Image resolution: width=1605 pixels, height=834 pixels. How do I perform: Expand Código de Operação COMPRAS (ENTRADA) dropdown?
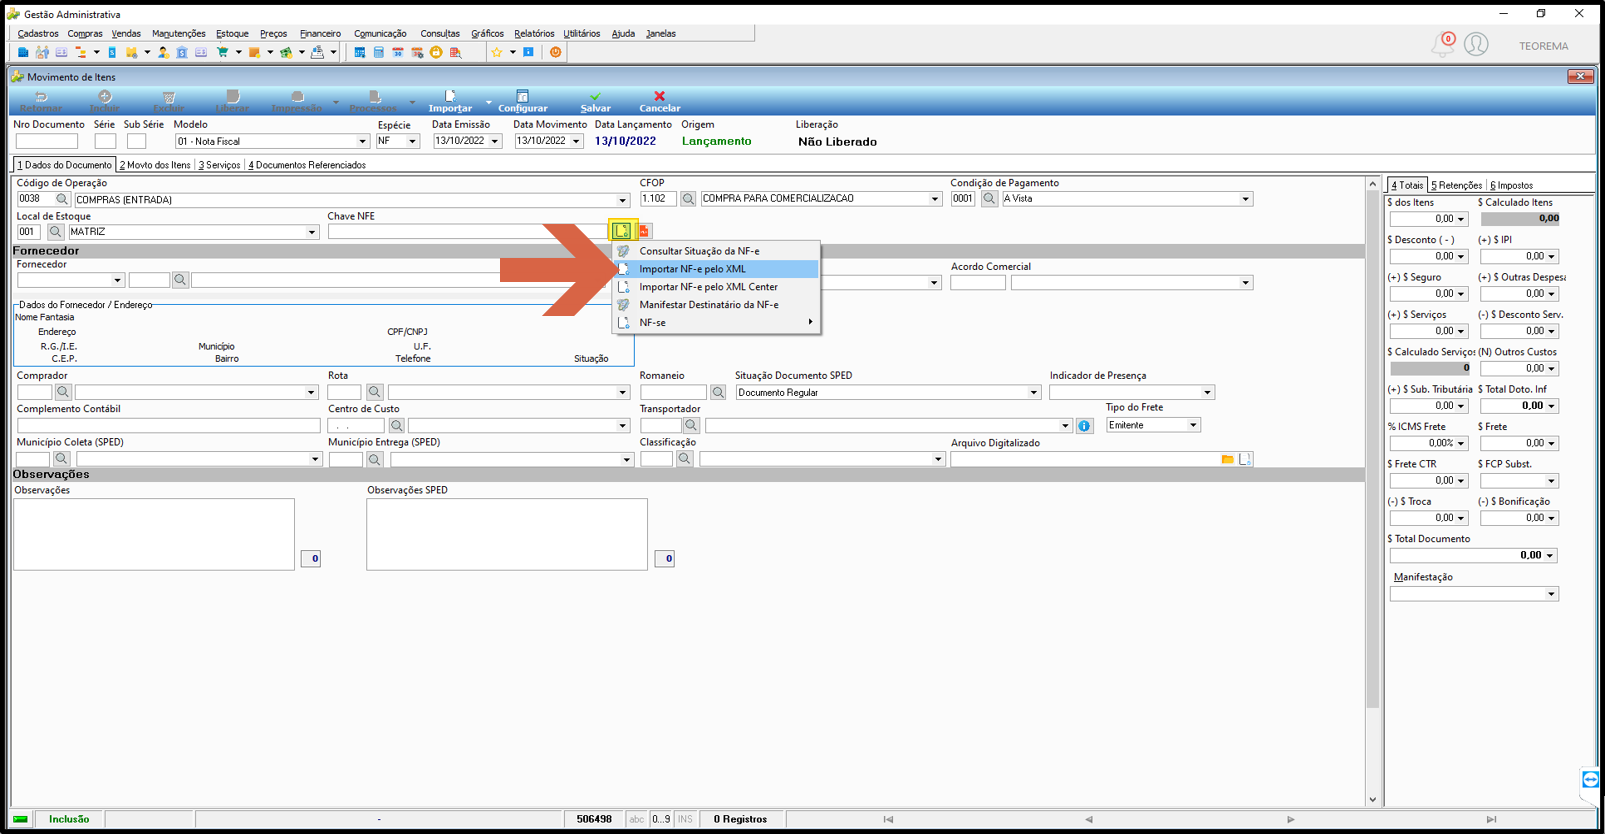click(622, 200)
